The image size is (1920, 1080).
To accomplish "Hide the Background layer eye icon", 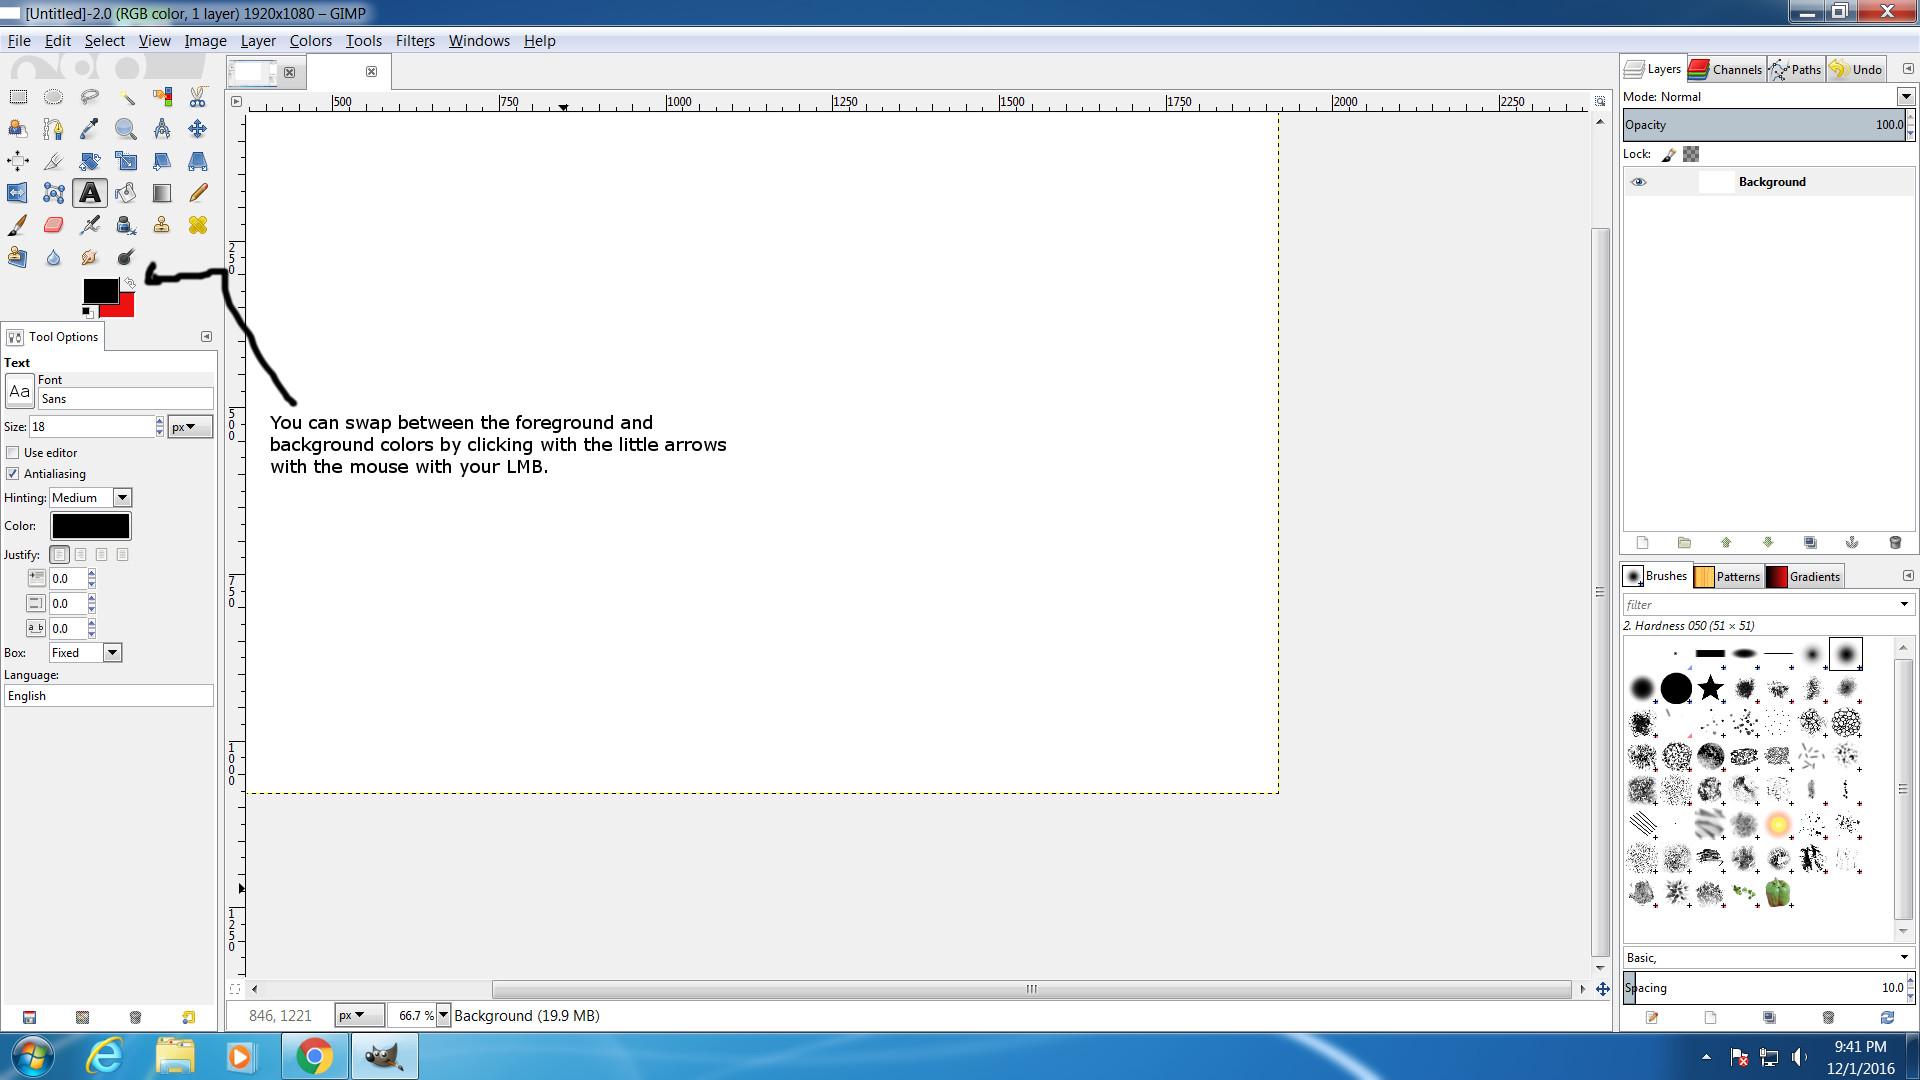I will click(x=1638, y=182).
